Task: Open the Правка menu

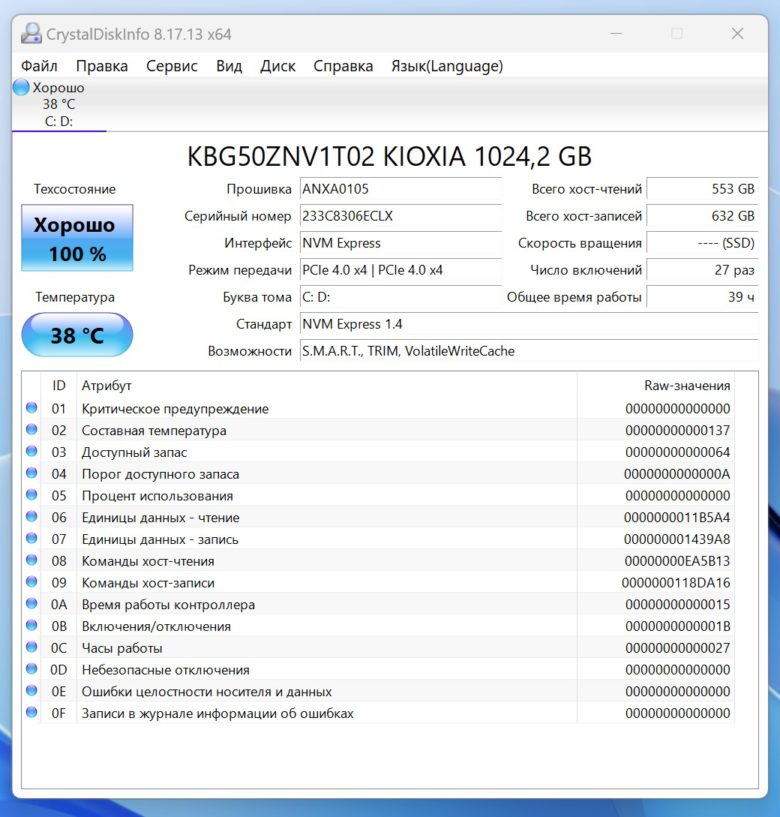Action: pos(102,66)
